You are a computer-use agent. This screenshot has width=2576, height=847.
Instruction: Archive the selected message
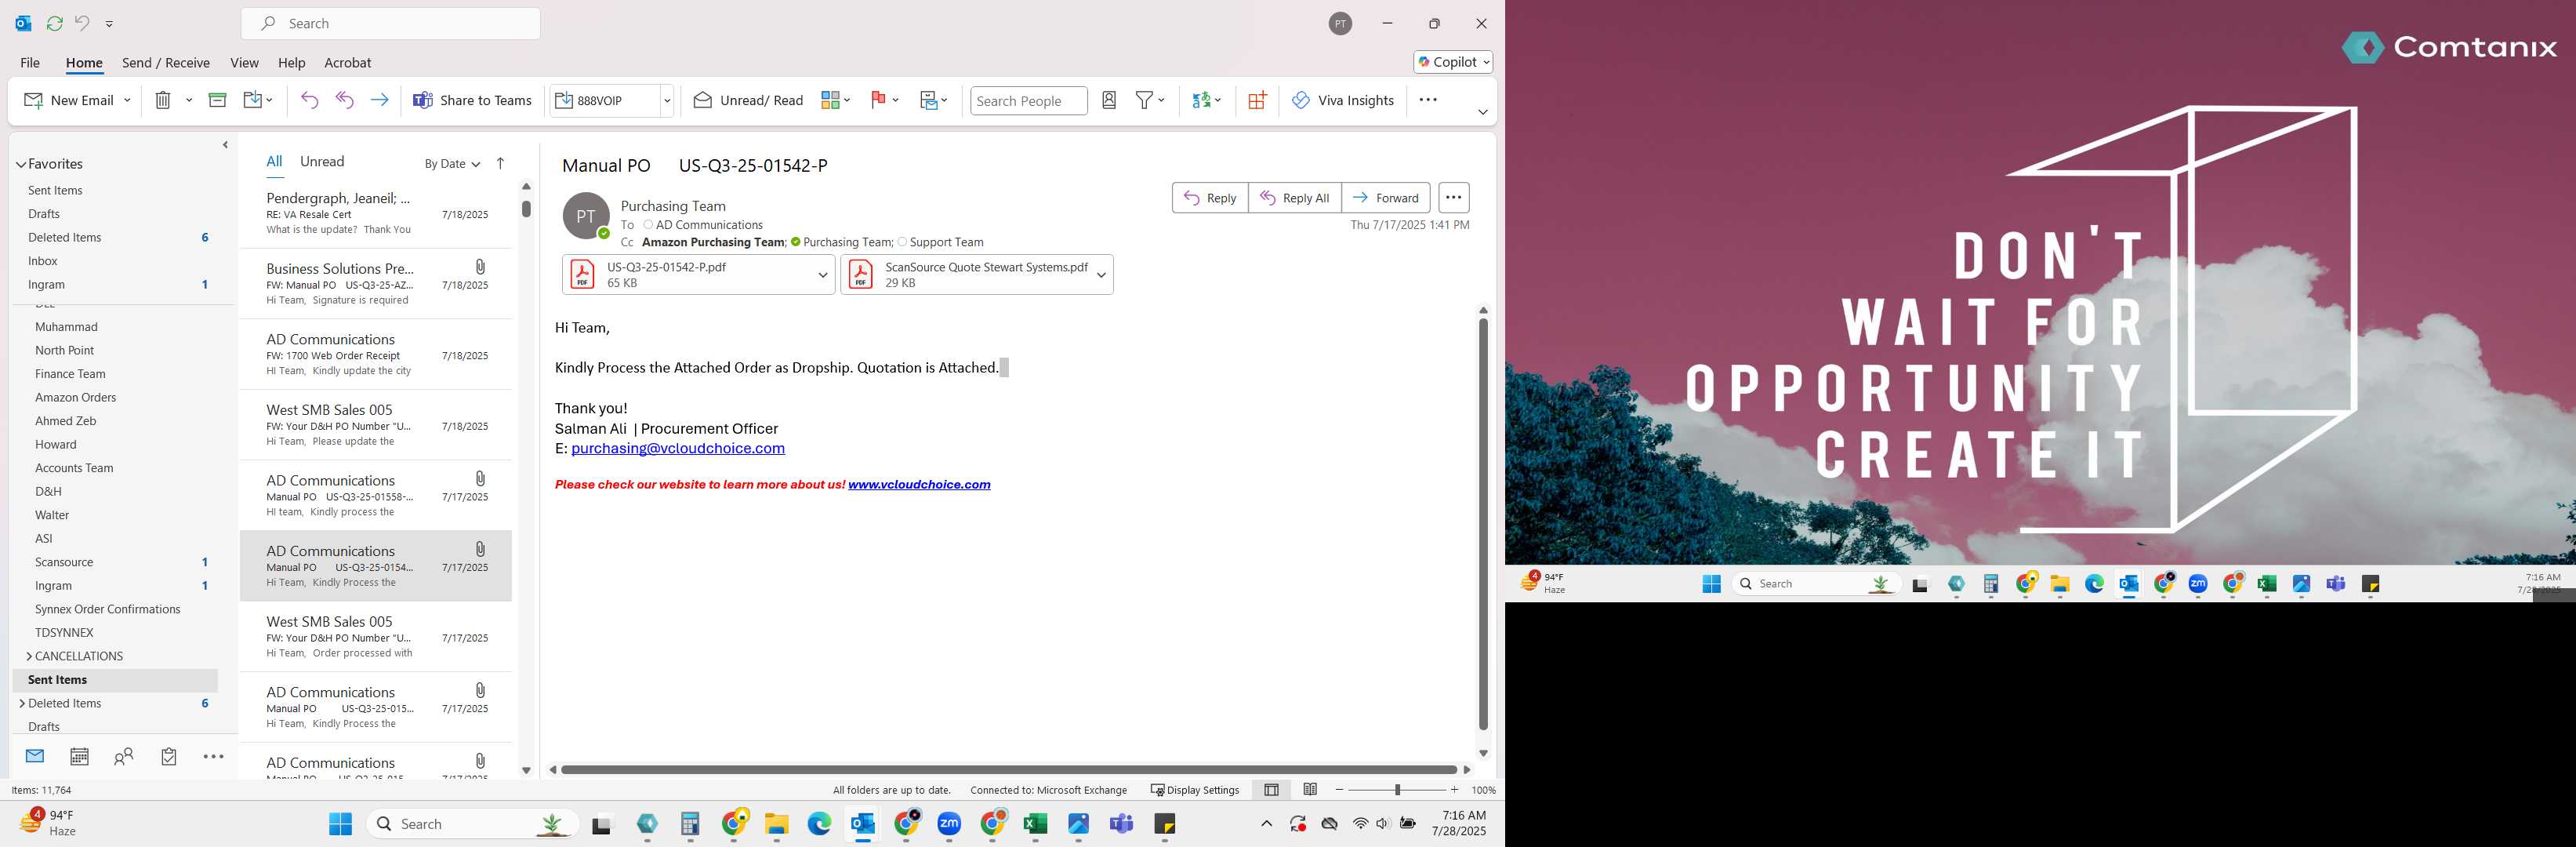(x=217, y=100)
